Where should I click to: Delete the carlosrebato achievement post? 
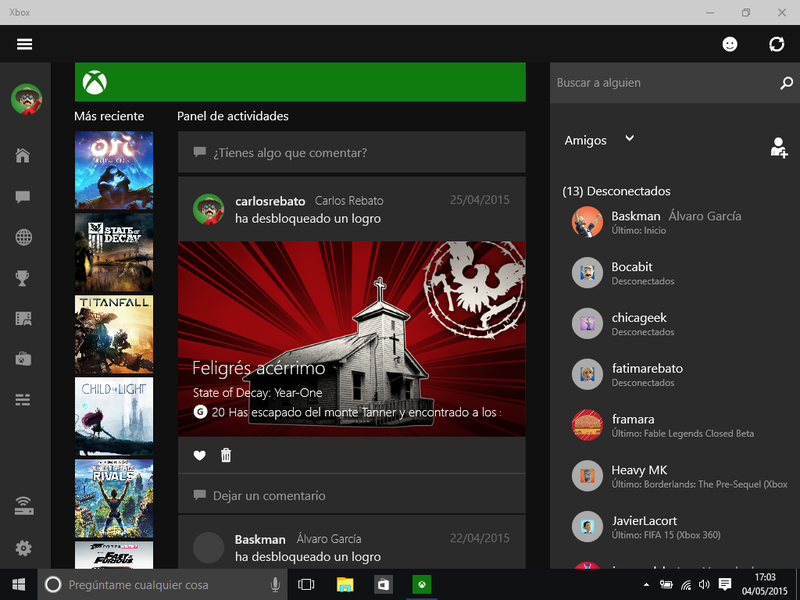click(226, 455)
